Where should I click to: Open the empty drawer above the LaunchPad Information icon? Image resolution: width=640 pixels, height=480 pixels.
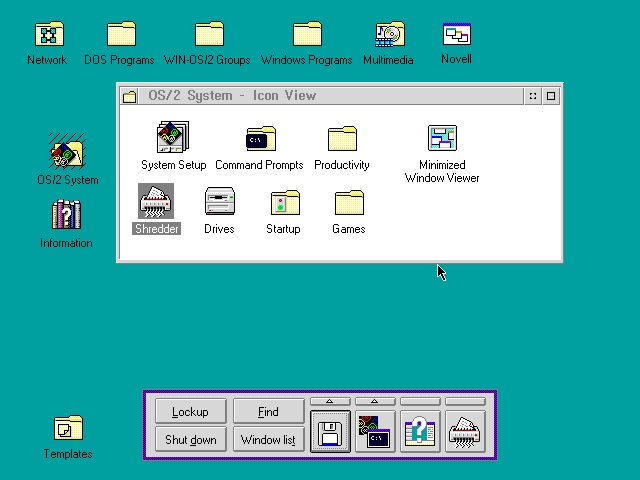coord(420,402)
